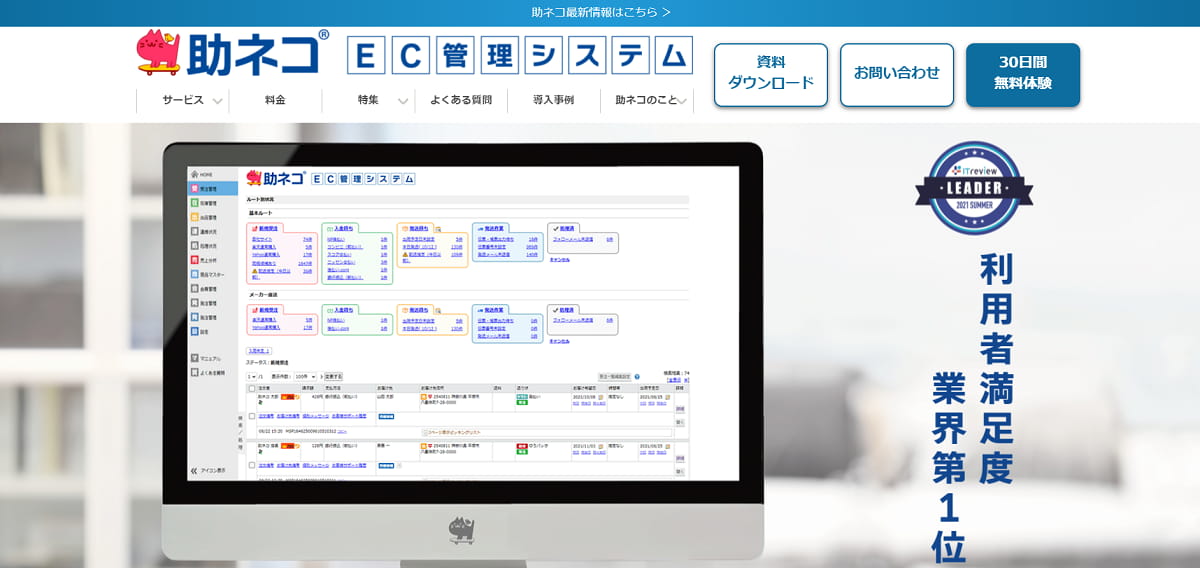This screenshot has height=568, width=1200.
Task: Follow the 助ネコ最新情報はこちら banner link
Action: click(x=600, y=12)
